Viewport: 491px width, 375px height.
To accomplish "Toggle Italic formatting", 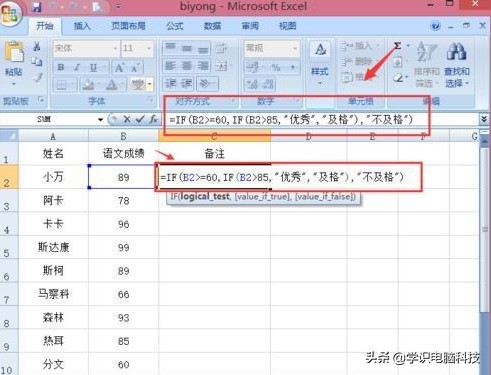I will 77,67.
